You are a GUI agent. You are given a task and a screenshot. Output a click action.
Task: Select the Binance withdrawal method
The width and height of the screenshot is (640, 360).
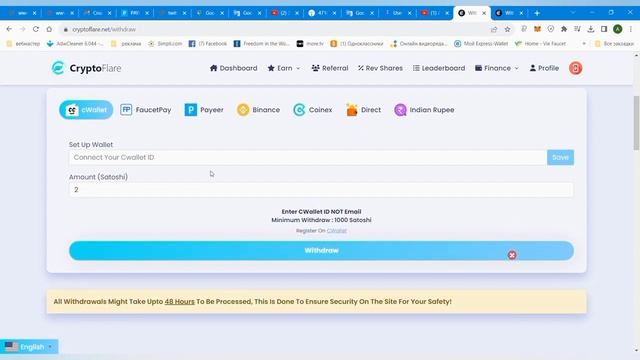click(x=258, y=110)
